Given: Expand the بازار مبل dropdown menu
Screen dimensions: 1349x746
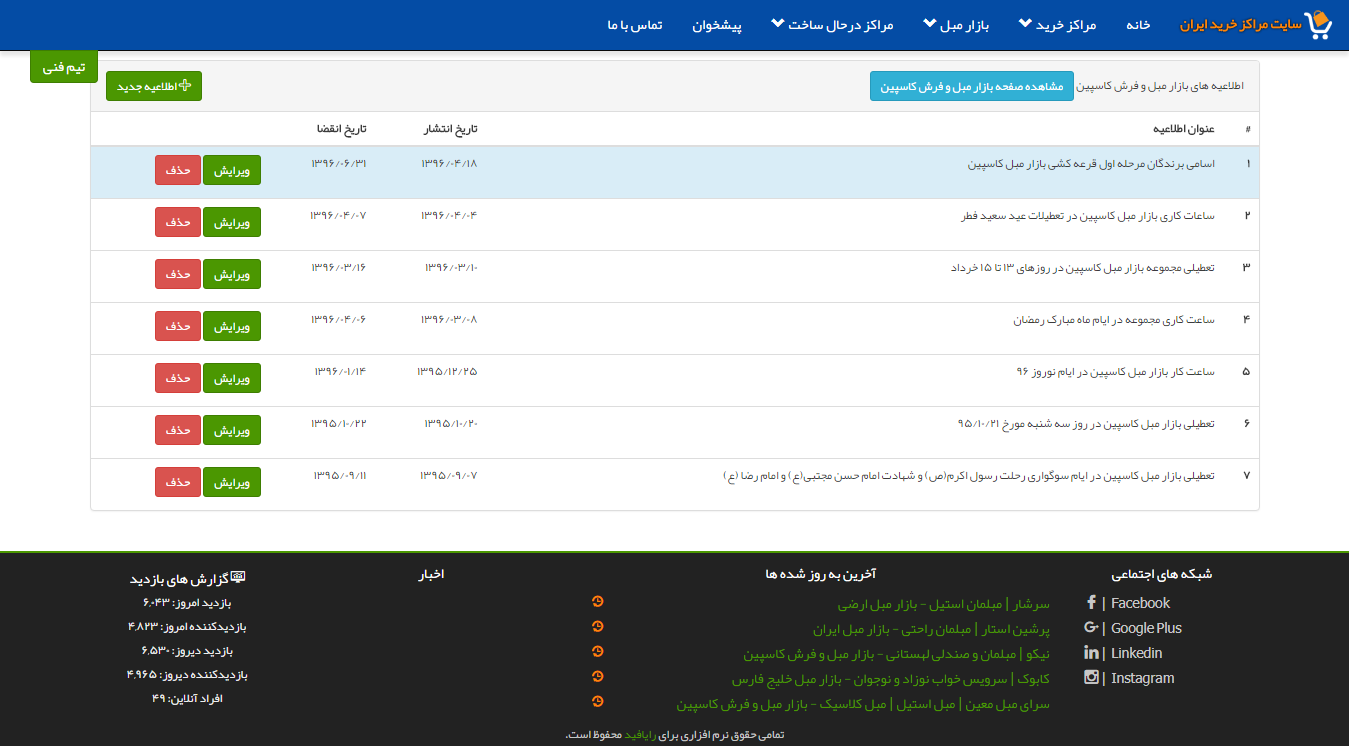Looking at the screenshot, I should click(x=955, y=25).
